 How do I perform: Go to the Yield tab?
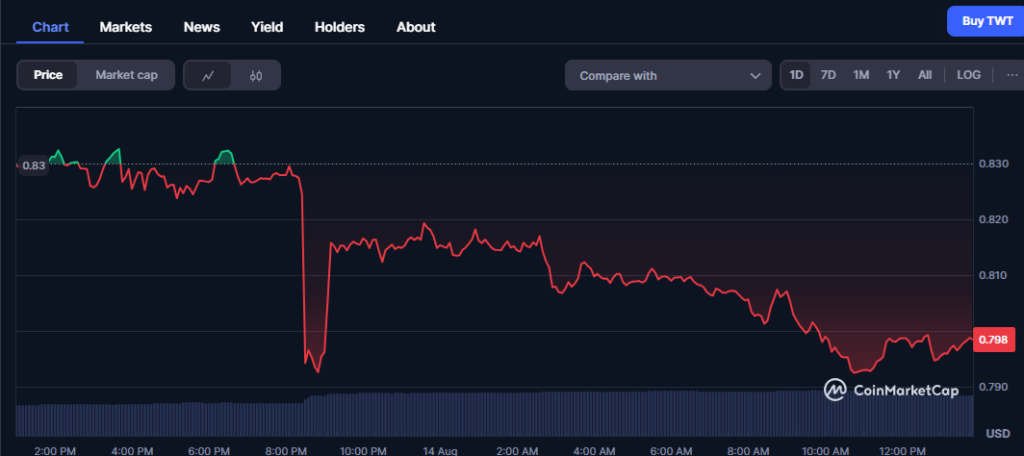[x=267, y=27]
